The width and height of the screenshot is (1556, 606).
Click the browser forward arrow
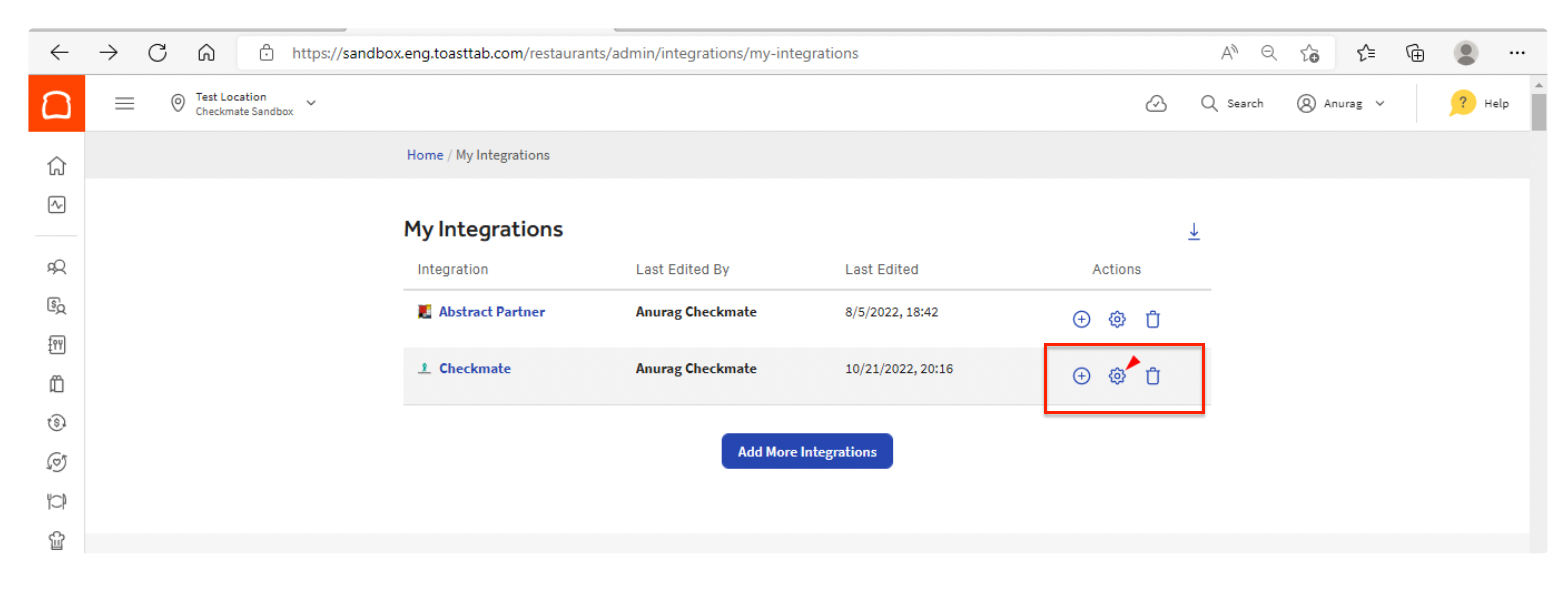tap(108, 53)
